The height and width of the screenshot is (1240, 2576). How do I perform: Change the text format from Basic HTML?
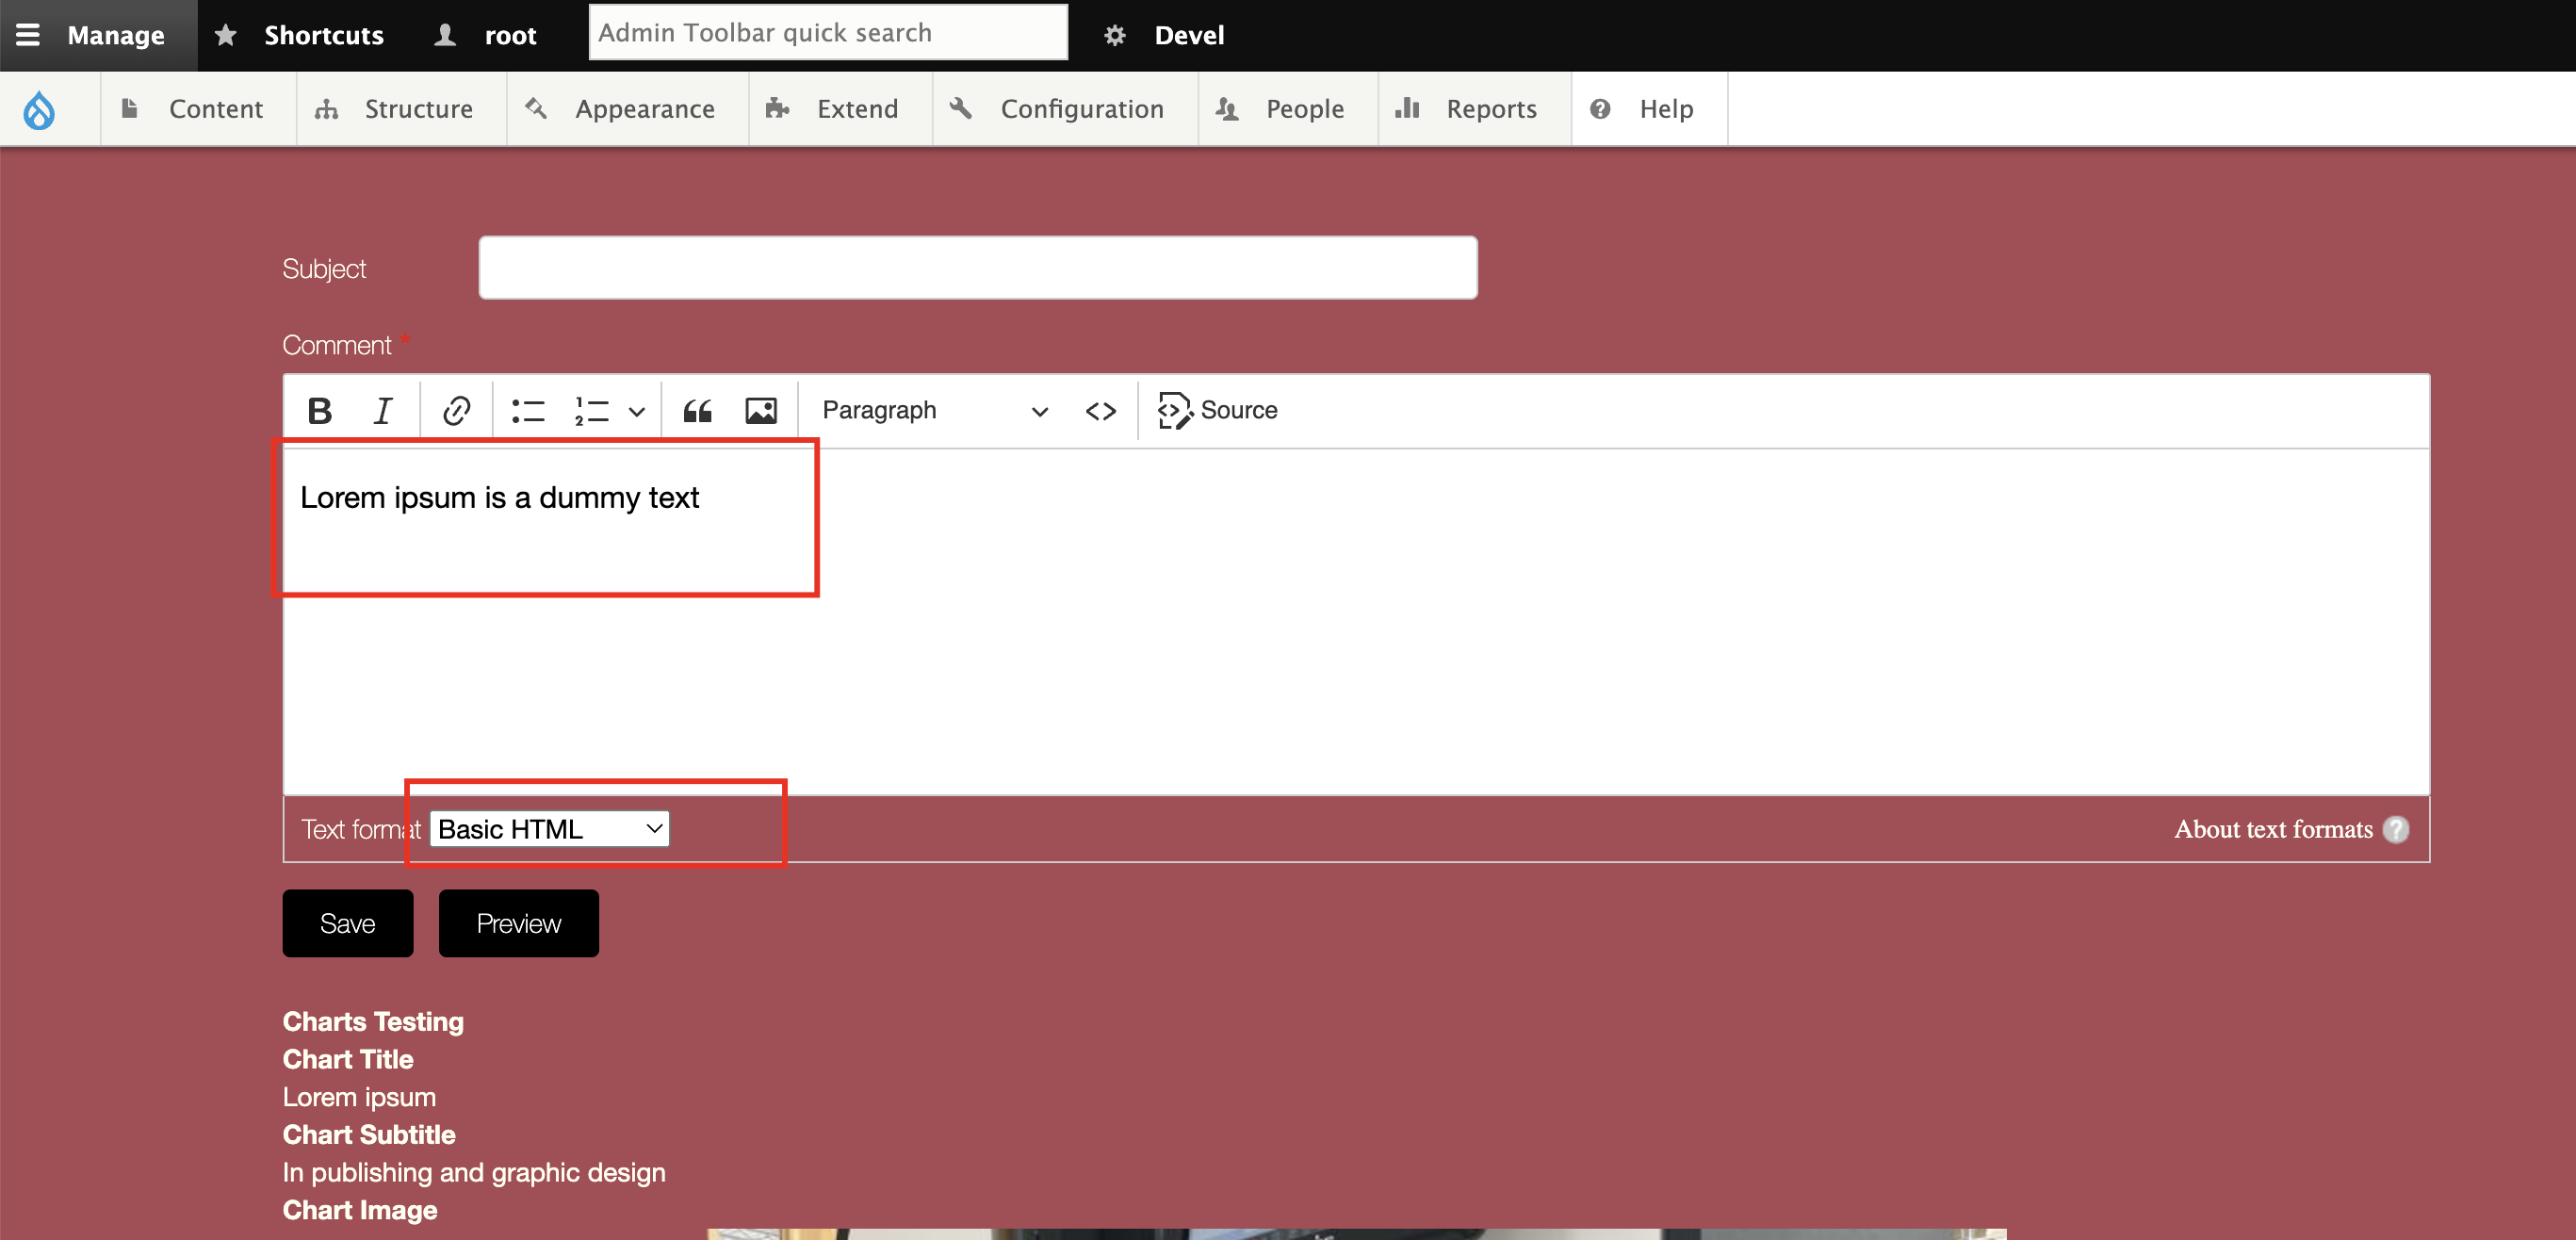(548, 828)
